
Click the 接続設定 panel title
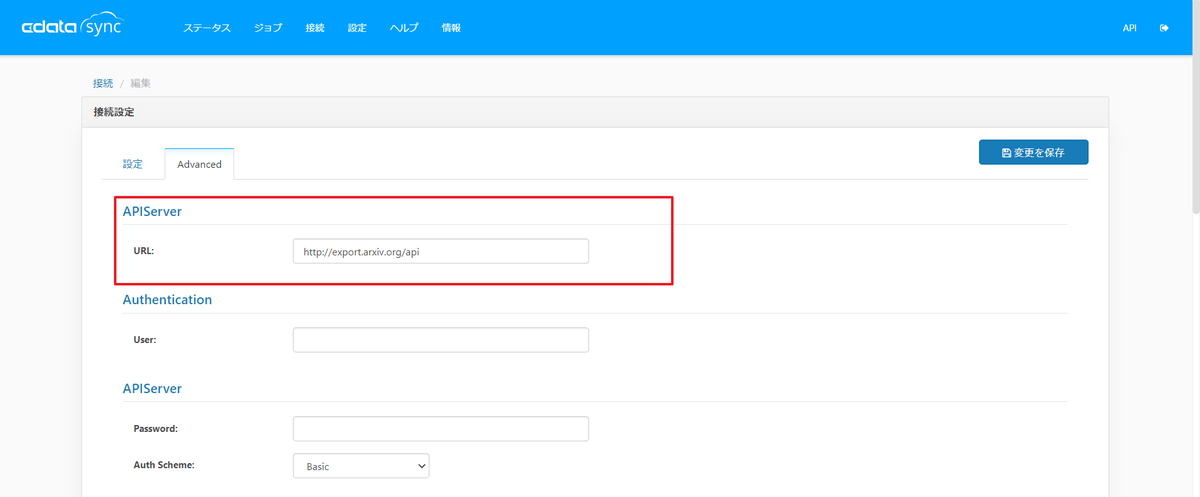[x=114, y=112]
